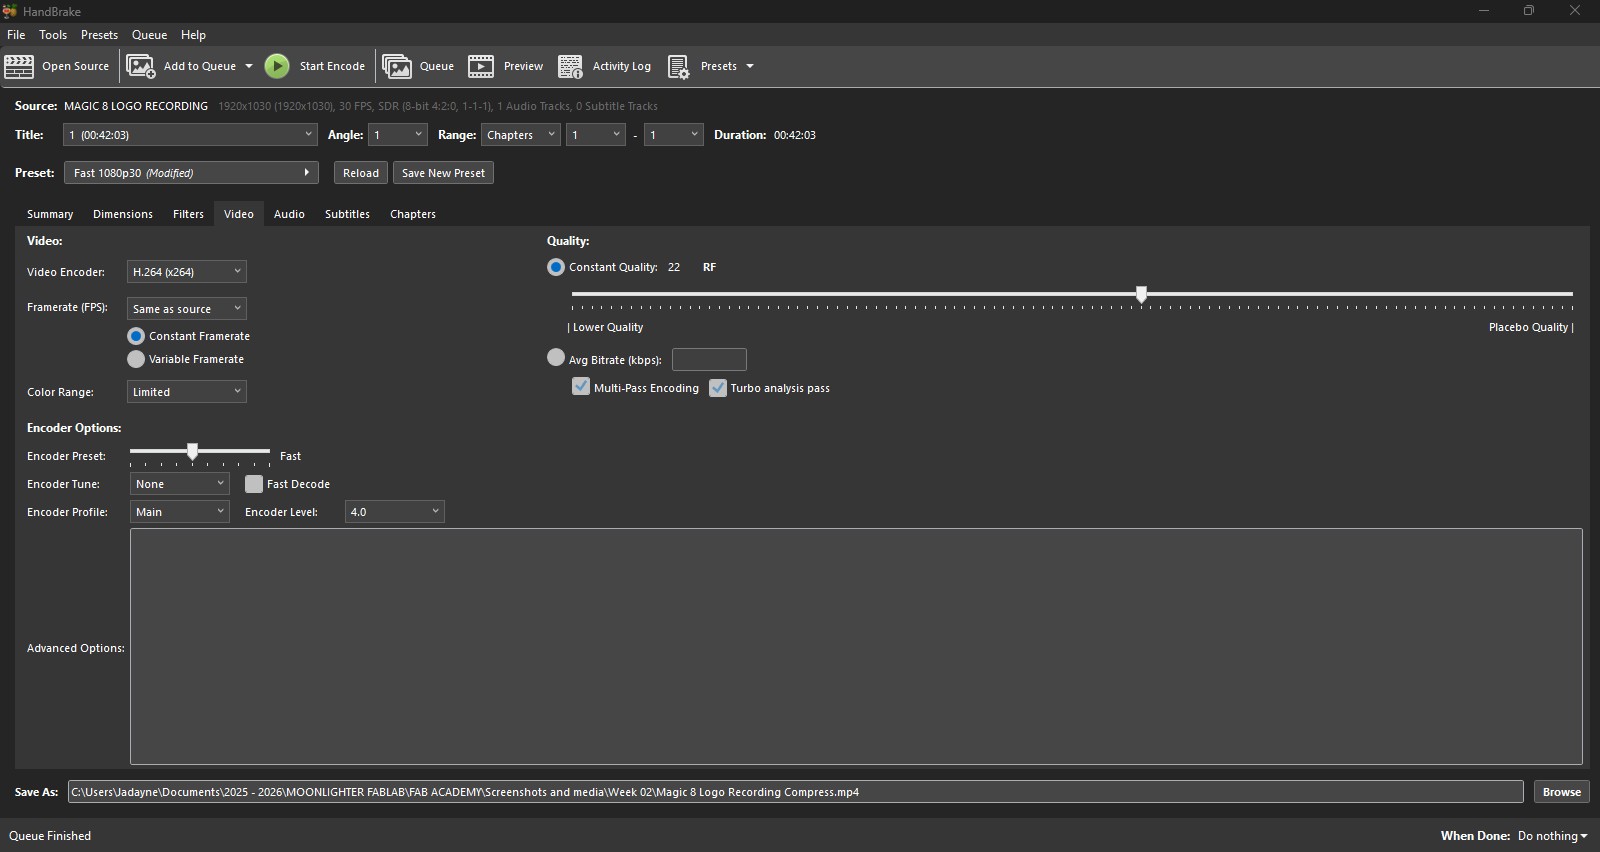Open the When Done dropdown
The image size is (1600, 852).
pos(1553,836)
